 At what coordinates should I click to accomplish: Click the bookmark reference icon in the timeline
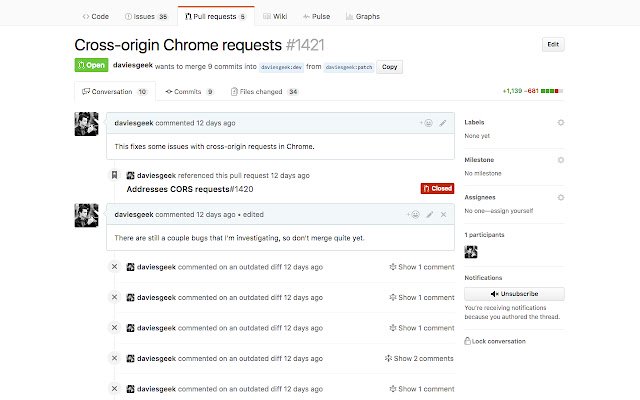(114, 175)
